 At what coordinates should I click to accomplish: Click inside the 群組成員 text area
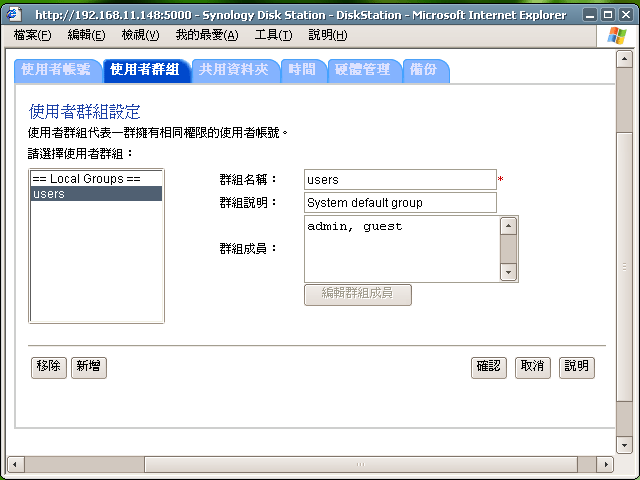(x=402, y=249)
